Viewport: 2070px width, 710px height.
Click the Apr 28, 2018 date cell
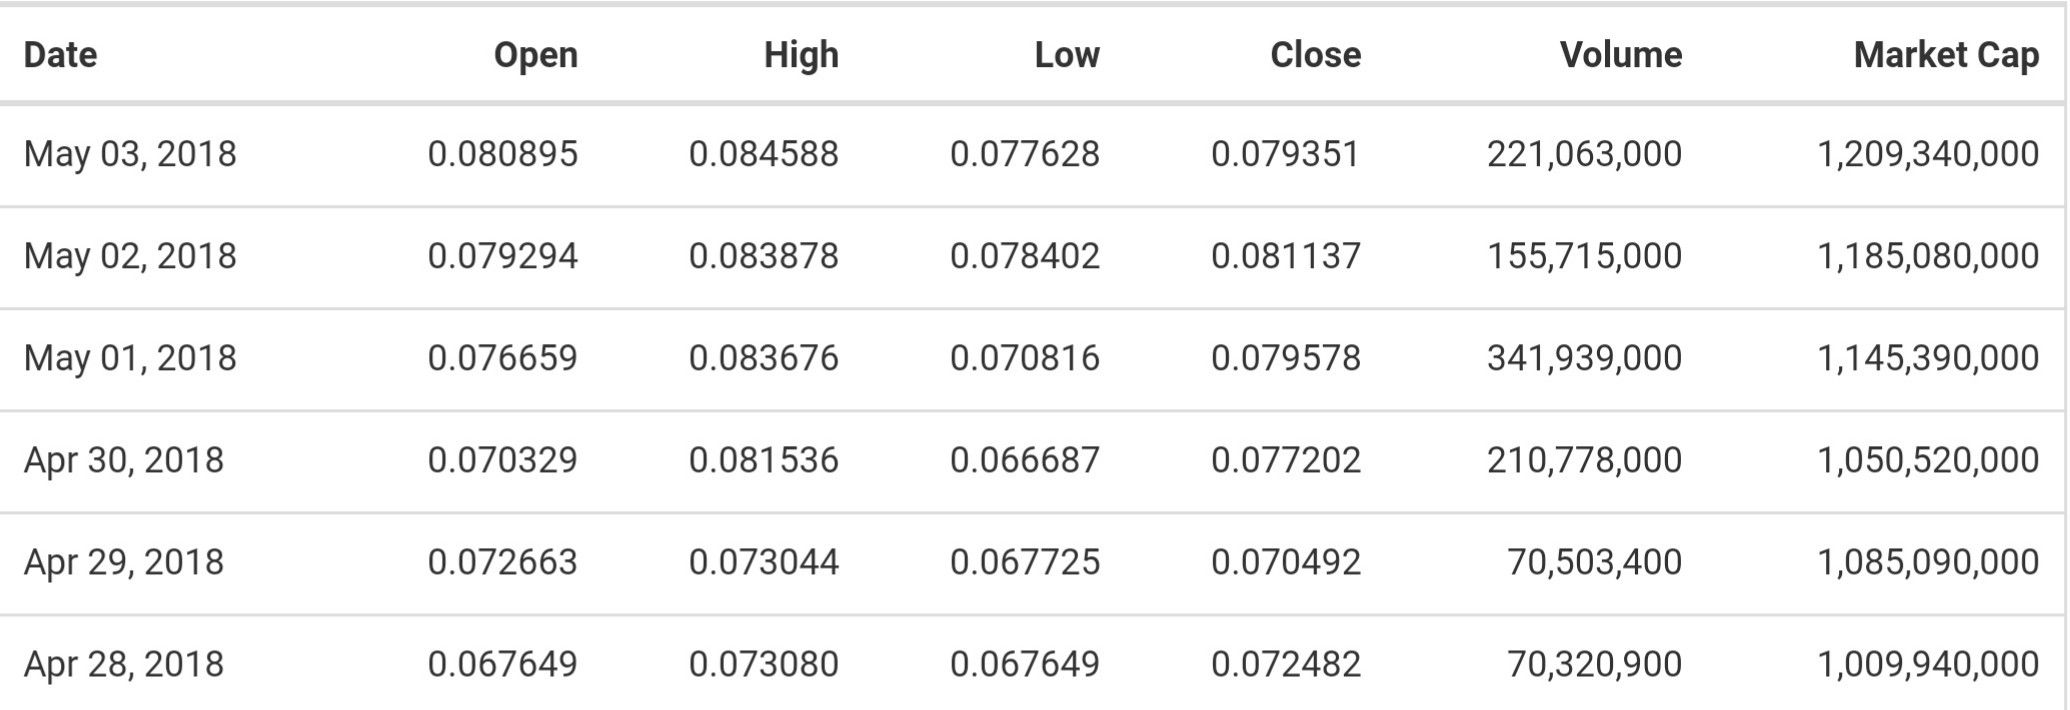(x=124, y=664)
